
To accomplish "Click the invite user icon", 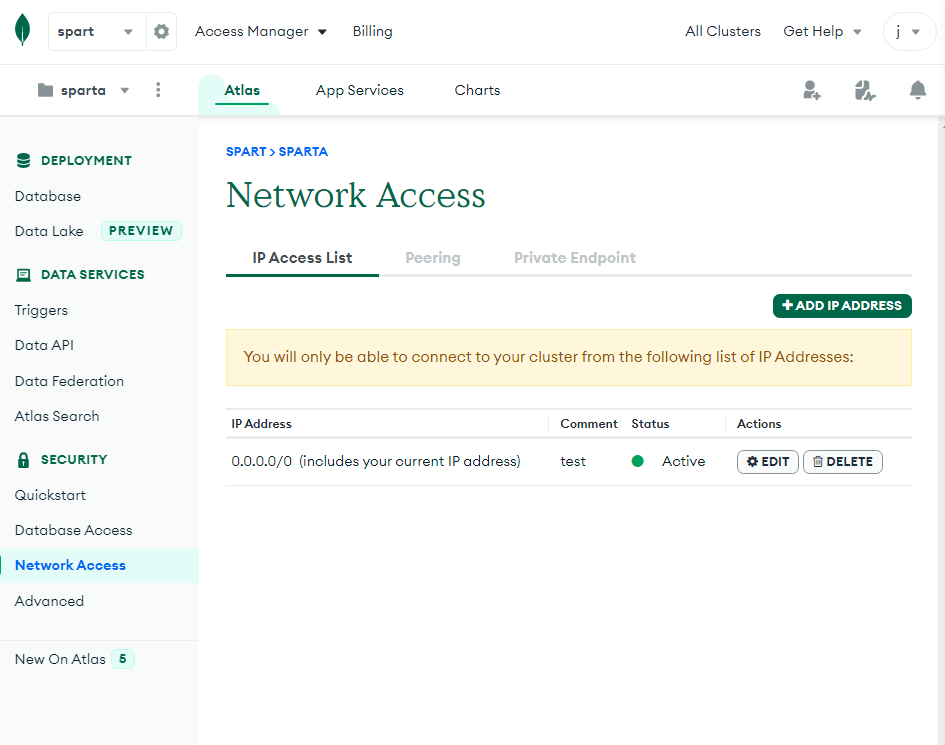I will click(x=811, y=90).
